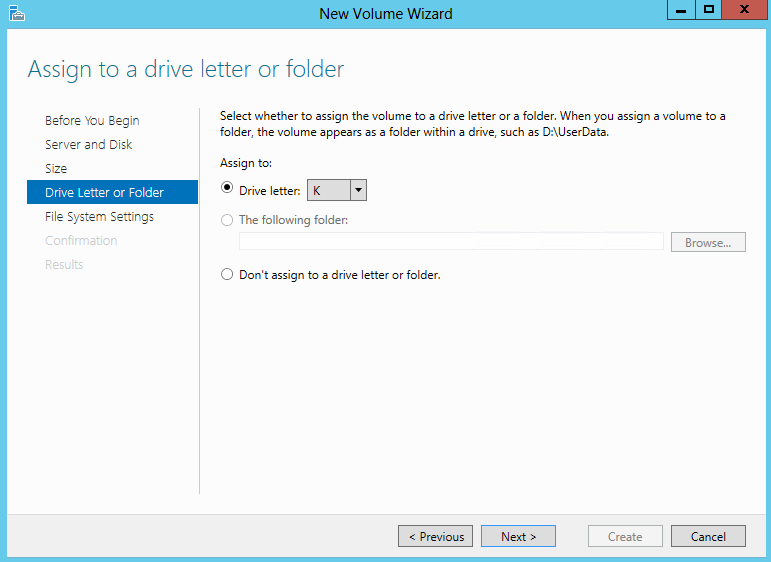Maximize the wizard window
Viewport: 771px width, 562px height.
point(709,10)
